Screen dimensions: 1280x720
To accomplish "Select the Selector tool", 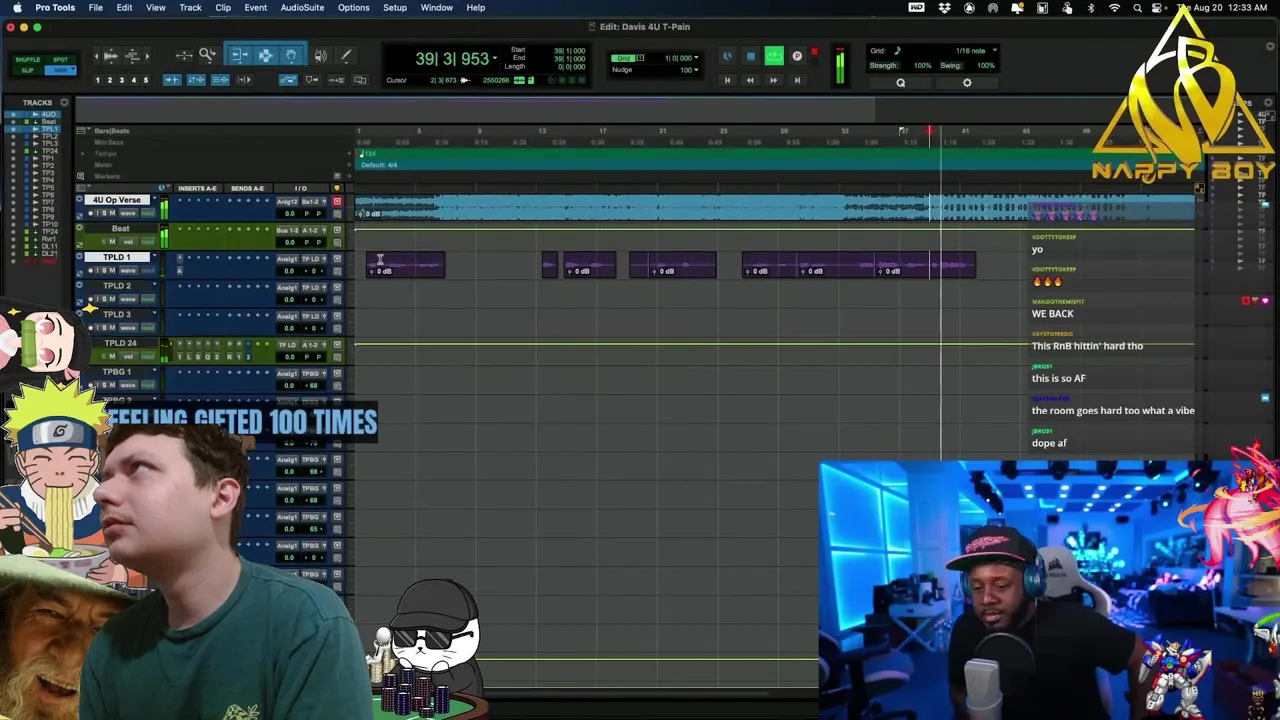I will (x=265, y=56).
